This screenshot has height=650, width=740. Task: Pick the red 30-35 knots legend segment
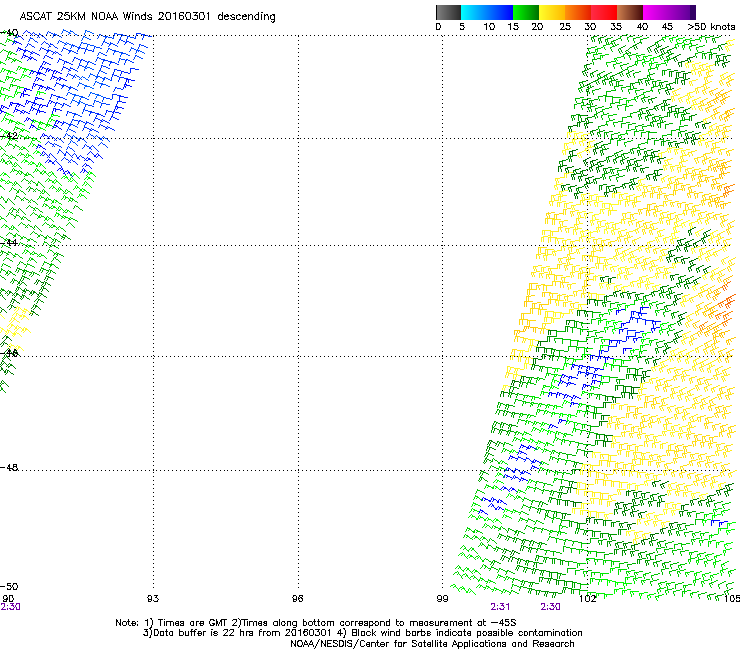click(x=604, y=12)
